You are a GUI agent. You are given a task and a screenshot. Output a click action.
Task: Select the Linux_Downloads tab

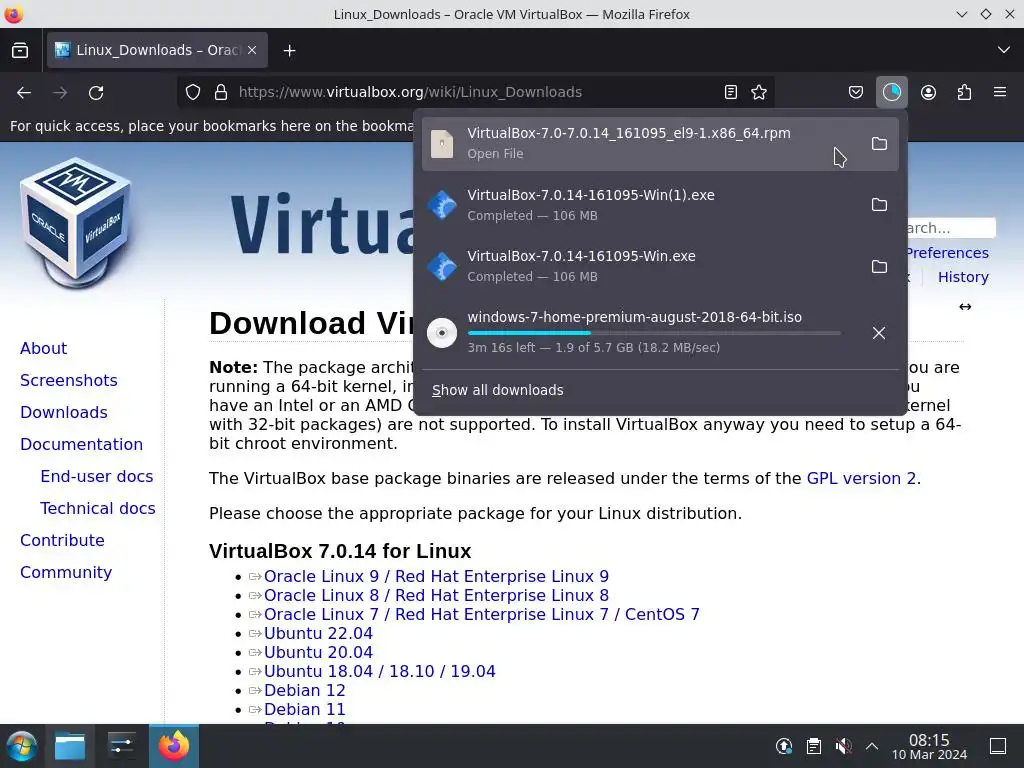(157, 50)
